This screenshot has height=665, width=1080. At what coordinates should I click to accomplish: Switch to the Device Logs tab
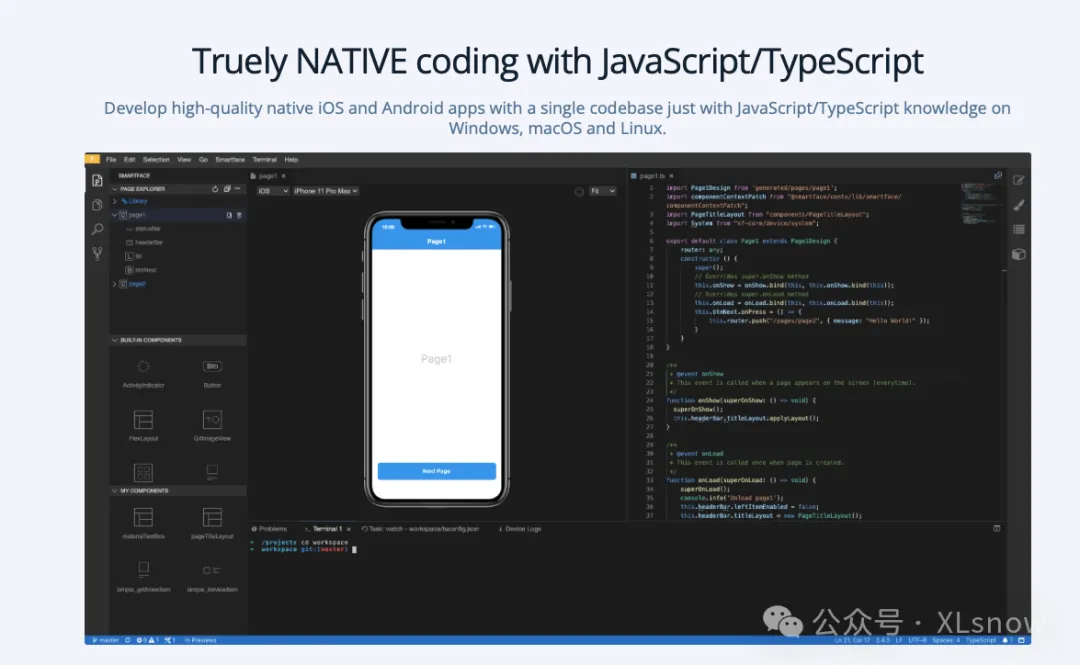click(520, 529)
